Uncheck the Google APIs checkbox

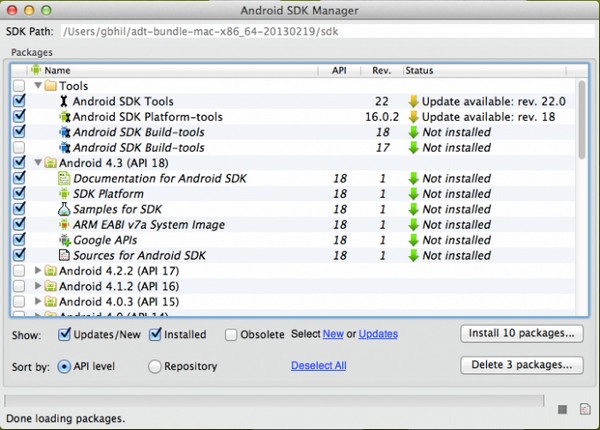19,239
